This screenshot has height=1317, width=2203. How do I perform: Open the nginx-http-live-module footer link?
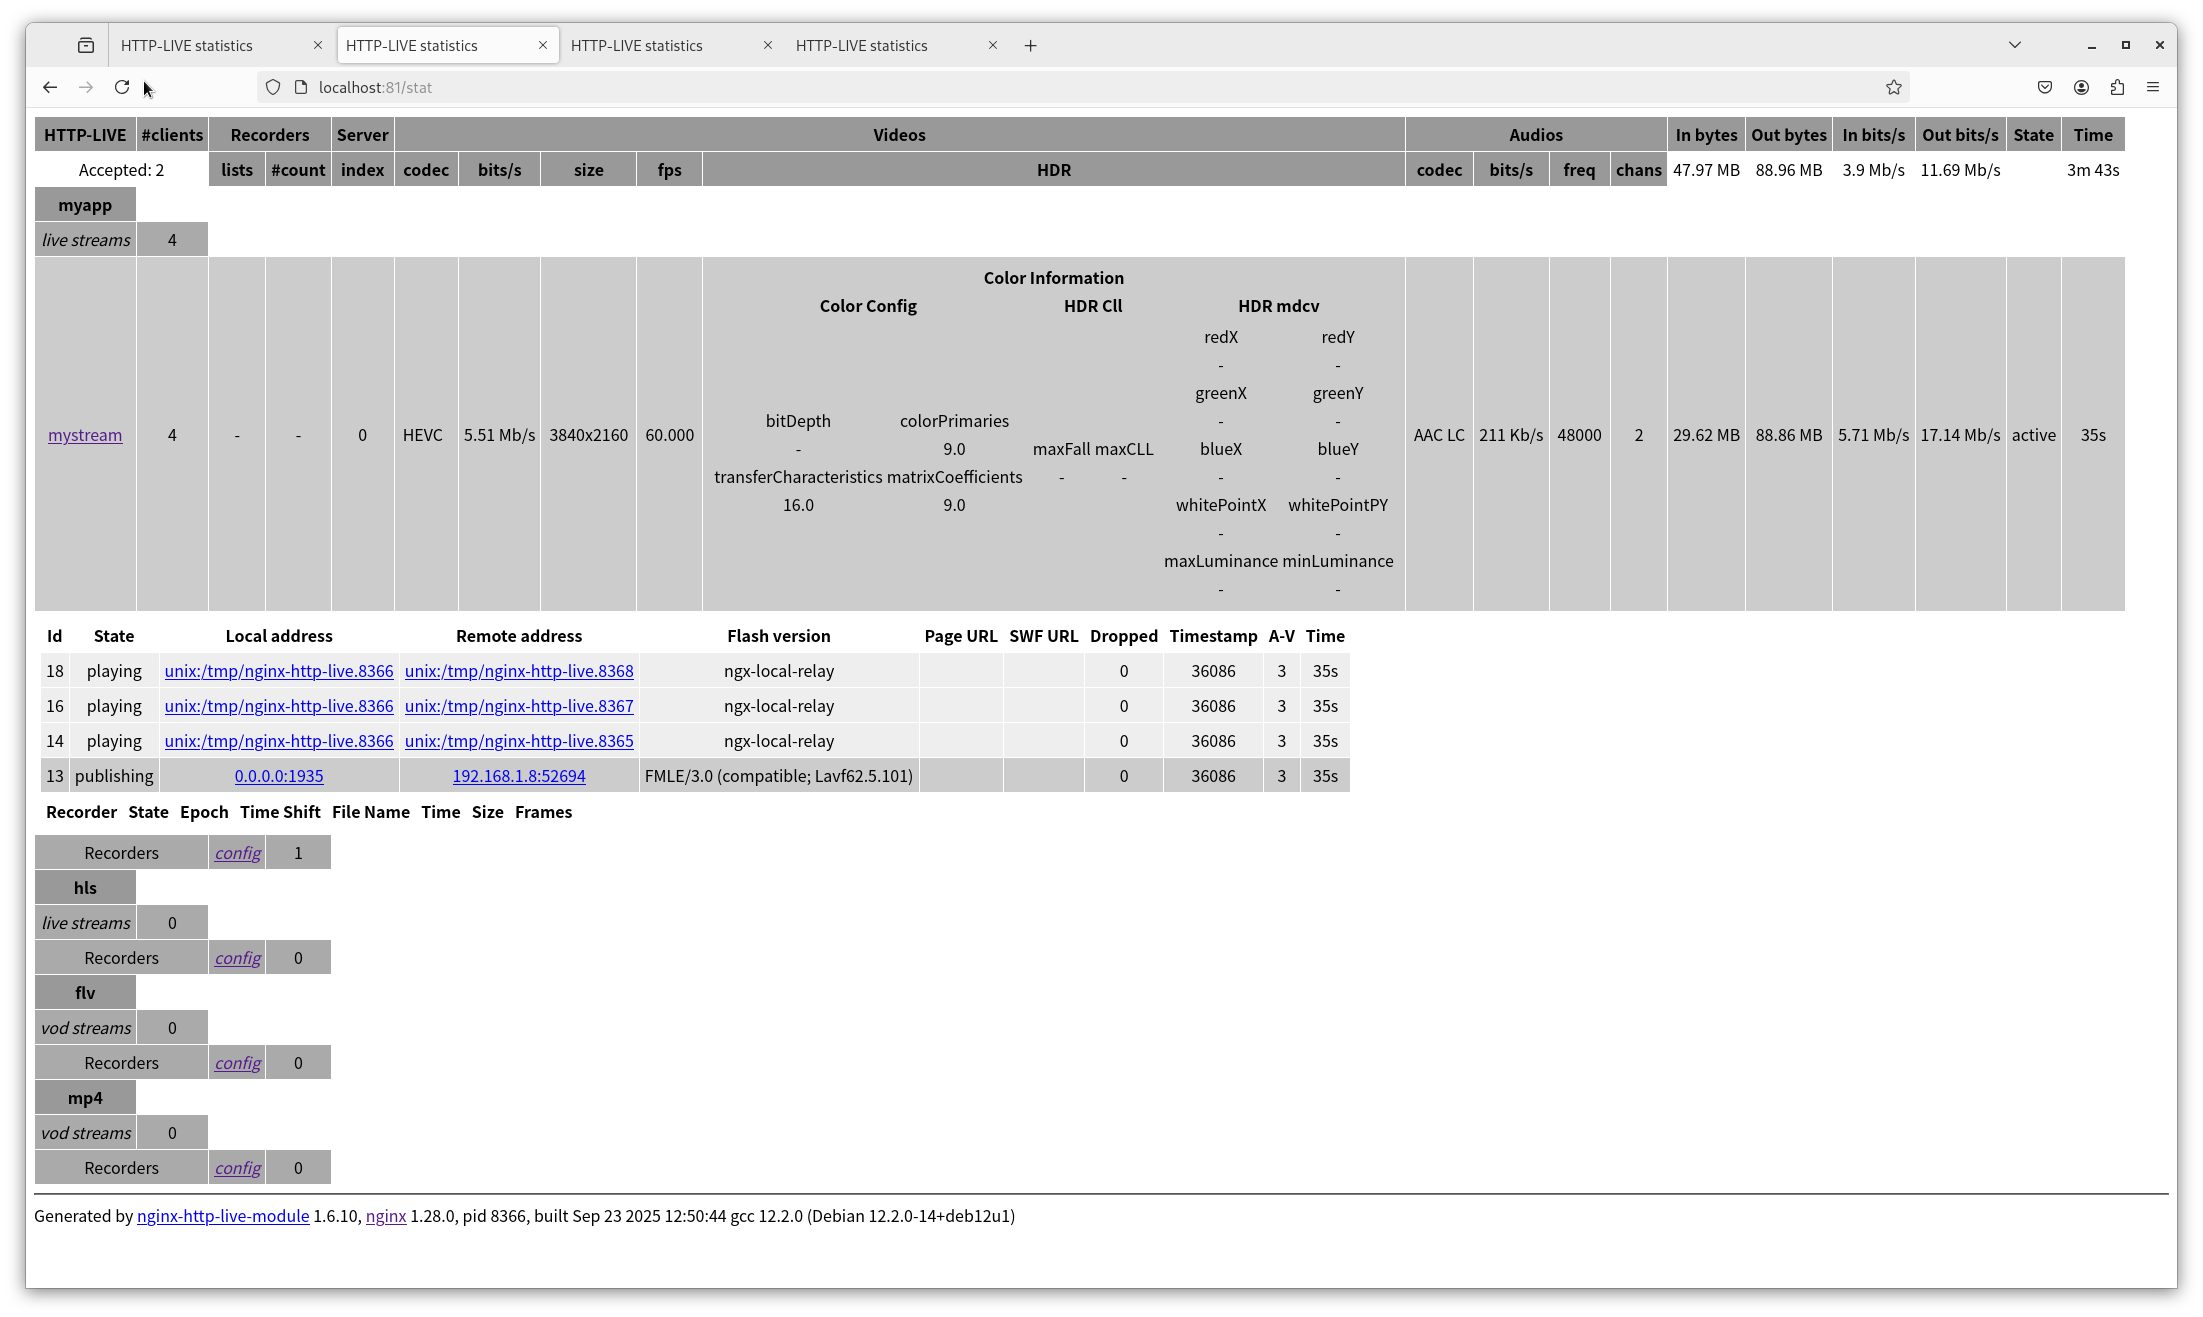(x=223, y=1216)
